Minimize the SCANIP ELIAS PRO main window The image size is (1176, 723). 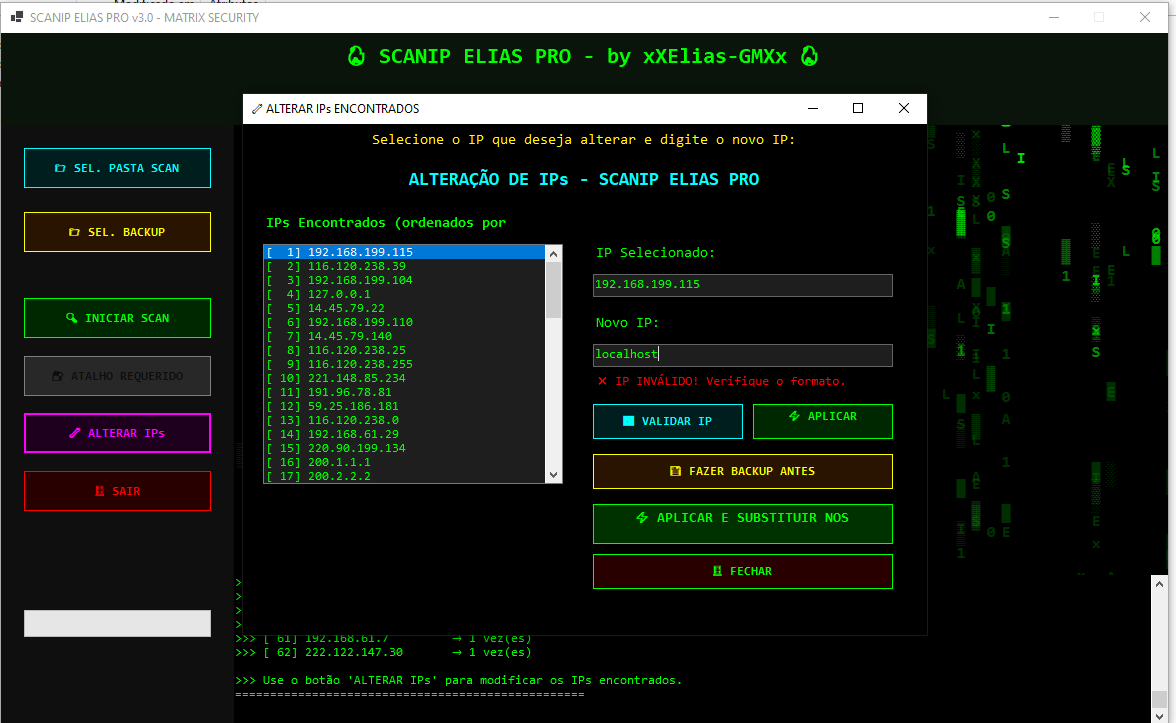1054,16
